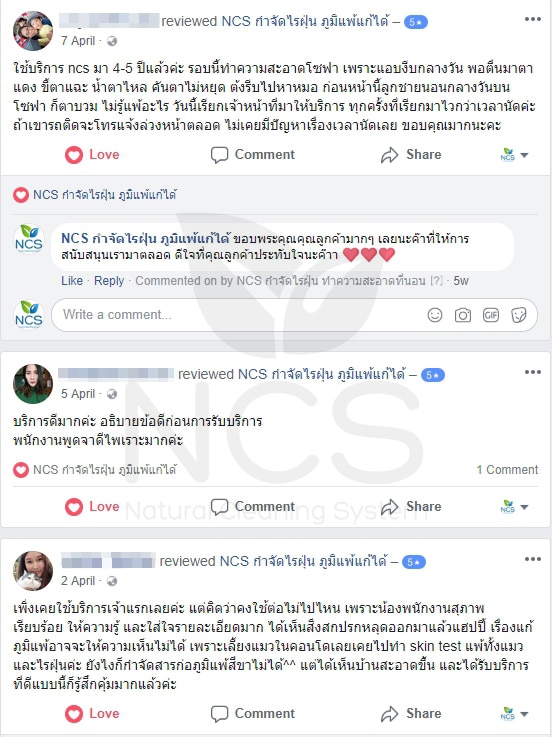Viewport: 552px width, 737px height.
Task: Add a sticker to the comment
Action: click(x=519, y=315)
